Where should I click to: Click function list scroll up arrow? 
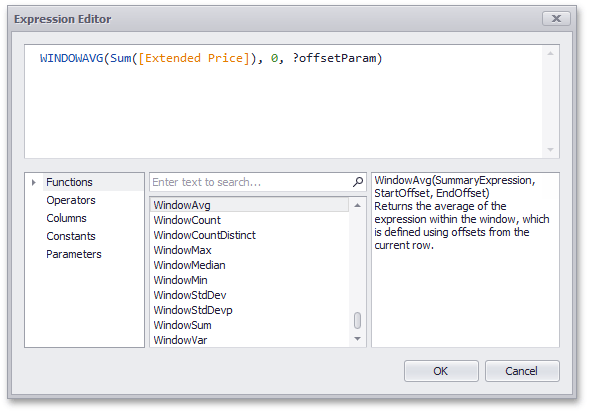click(x=357, y=205)
